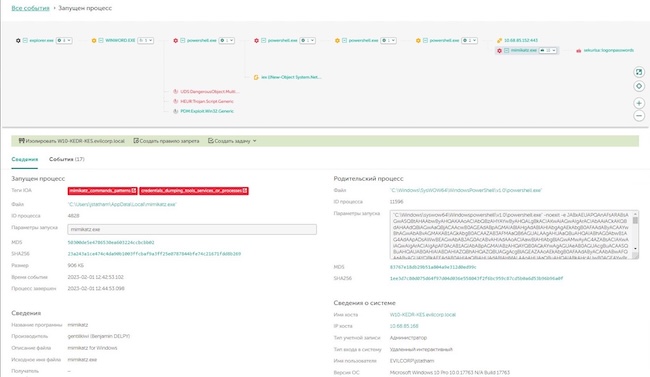Open the events dropdown of explorer.exe
Image resolution: width=650 pixels, height=377 pixels.
(64, 41)
